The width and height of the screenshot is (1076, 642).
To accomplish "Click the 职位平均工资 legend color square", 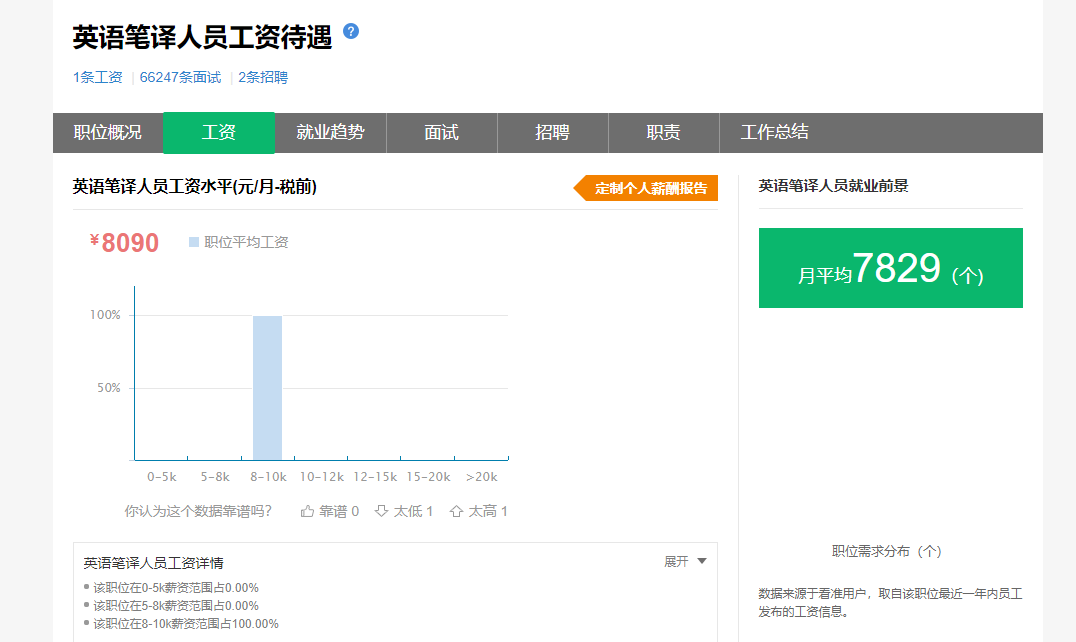I will click(x=194, y=242).
